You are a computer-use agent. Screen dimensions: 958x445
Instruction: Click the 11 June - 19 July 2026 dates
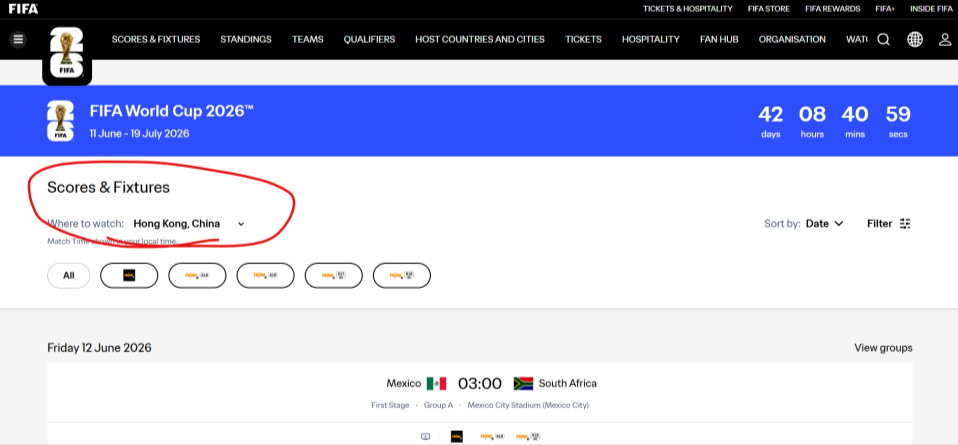[139, 134]
